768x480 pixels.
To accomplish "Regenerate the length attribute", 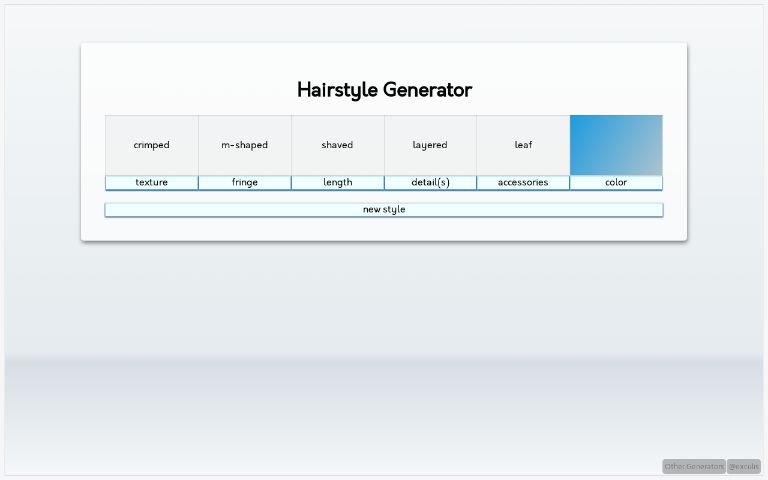I will 337,183.
